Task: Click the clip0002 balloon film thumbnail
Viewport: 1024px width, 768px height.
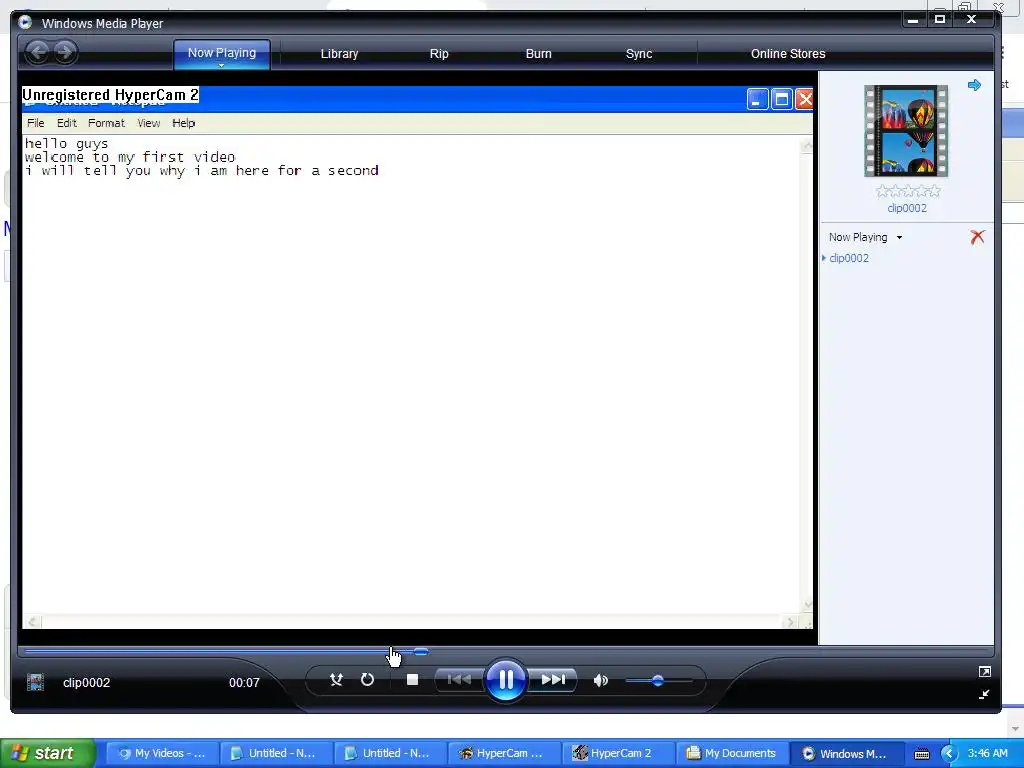Action: [x=906, y=131]
